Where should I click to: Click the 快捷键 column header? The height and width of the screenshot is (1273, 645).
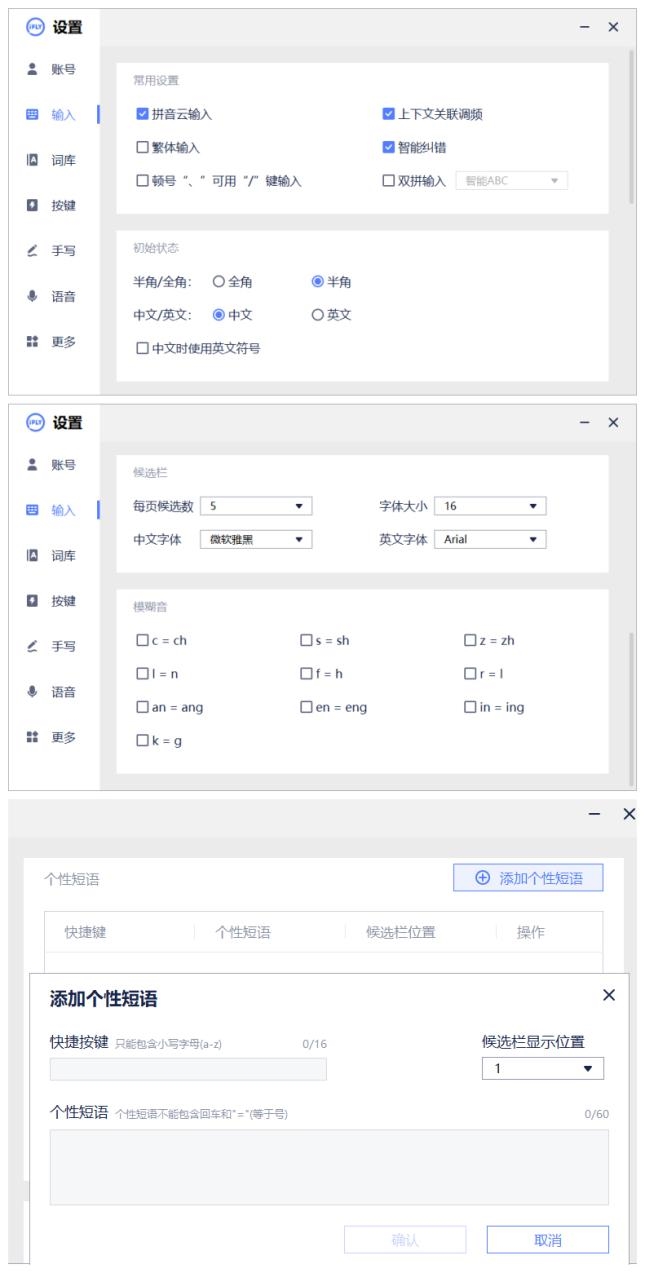click(85, 932)
